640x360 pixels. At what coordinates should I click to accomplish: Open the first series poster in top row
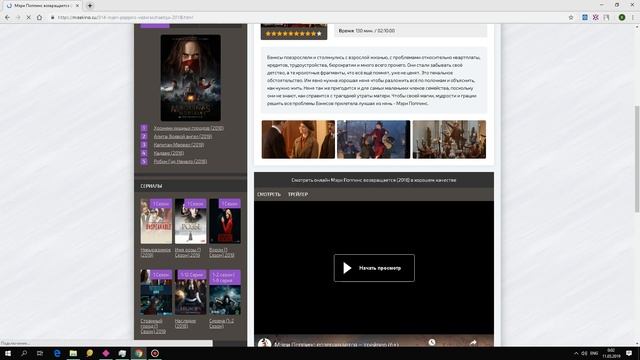coord(156,221)
